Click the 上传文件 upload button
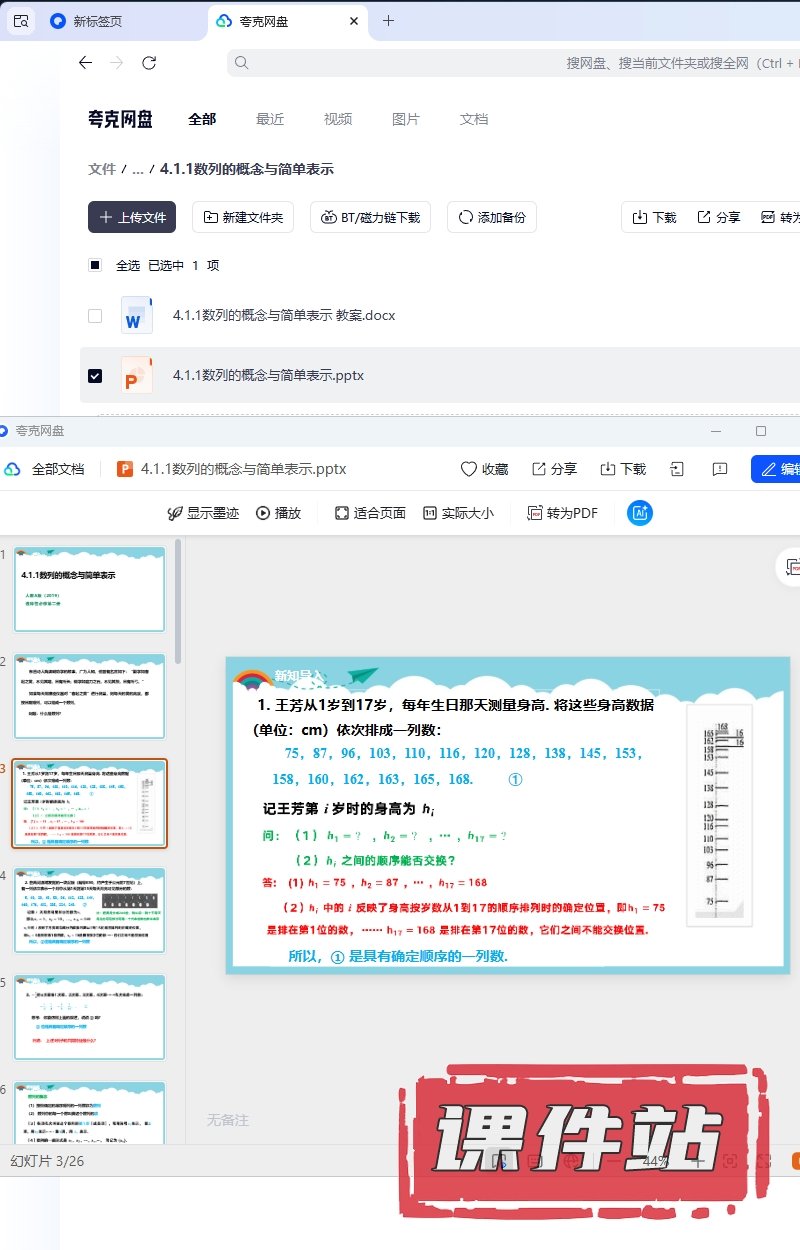Screen dimensions: 800x1250 pos(132,217)
